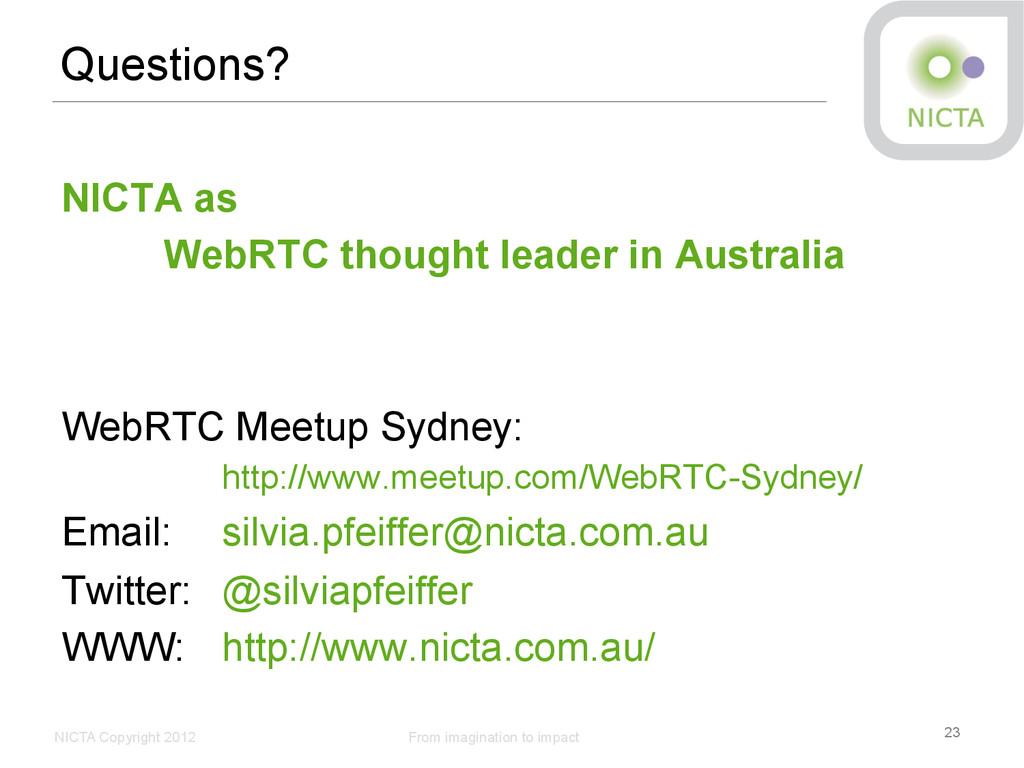Open the @silviapfeiffer Twitter handle
1024x768 pixels.
coord(347,592)
